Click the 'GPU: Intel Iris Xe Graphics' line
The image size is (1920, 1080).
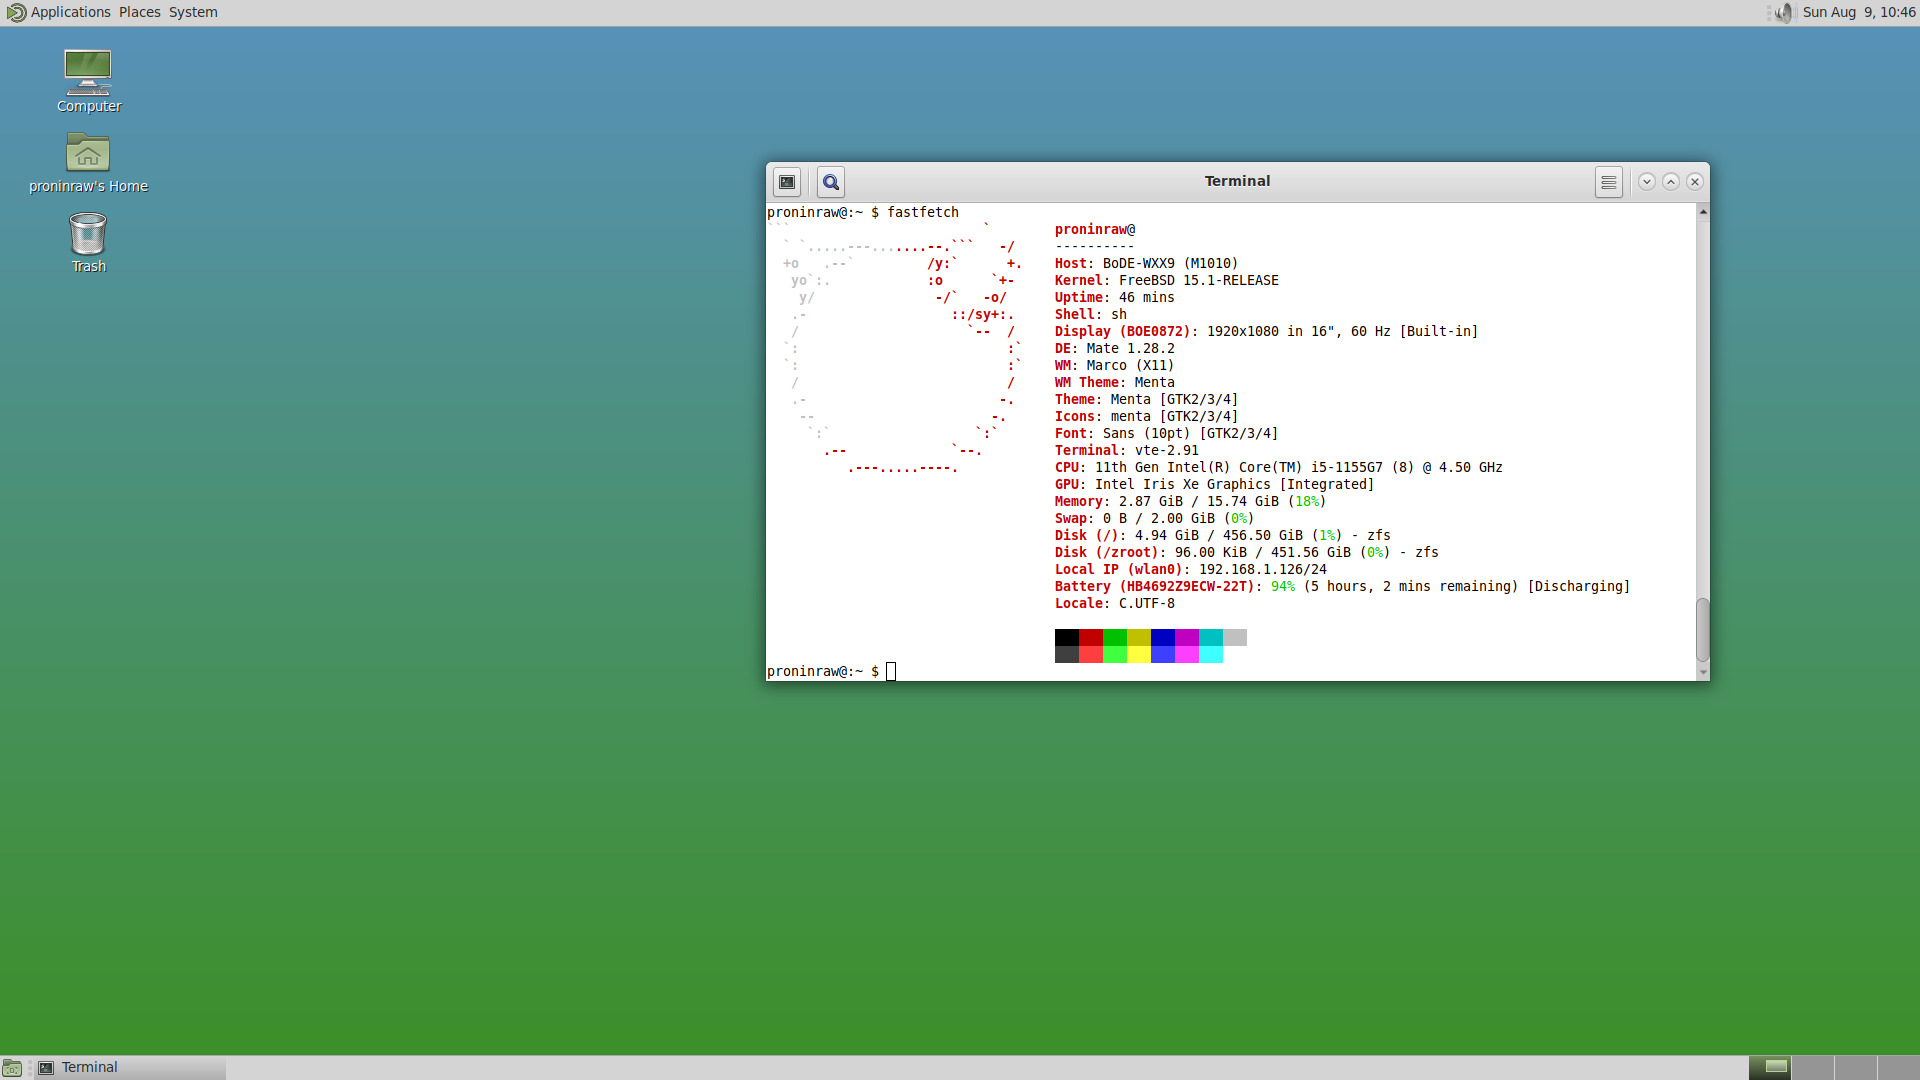point(1215,485)
